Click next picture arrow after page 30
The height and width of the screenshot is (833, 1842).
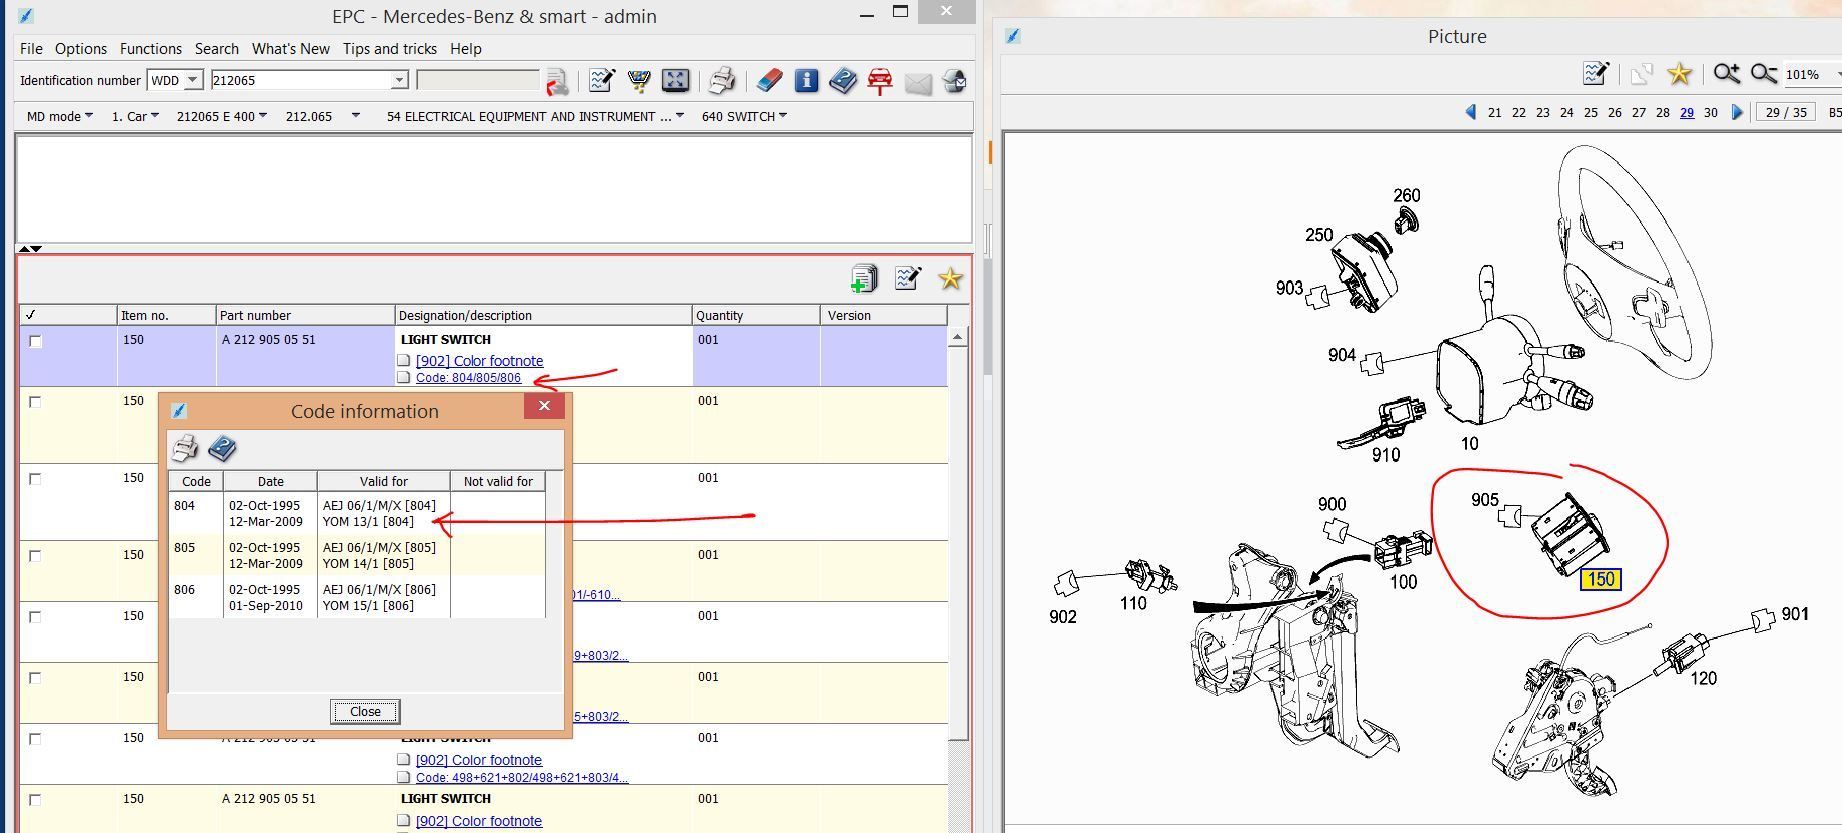1738,112
